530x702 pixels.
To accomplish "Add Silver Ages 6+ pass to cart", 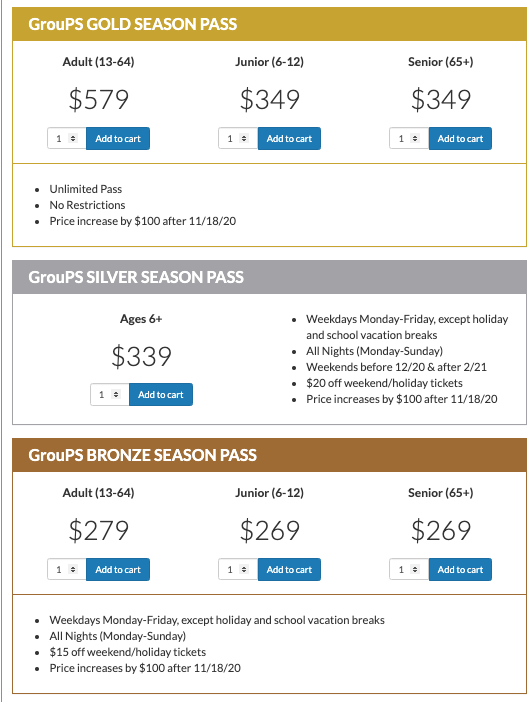I will click(x=161, y=394).
